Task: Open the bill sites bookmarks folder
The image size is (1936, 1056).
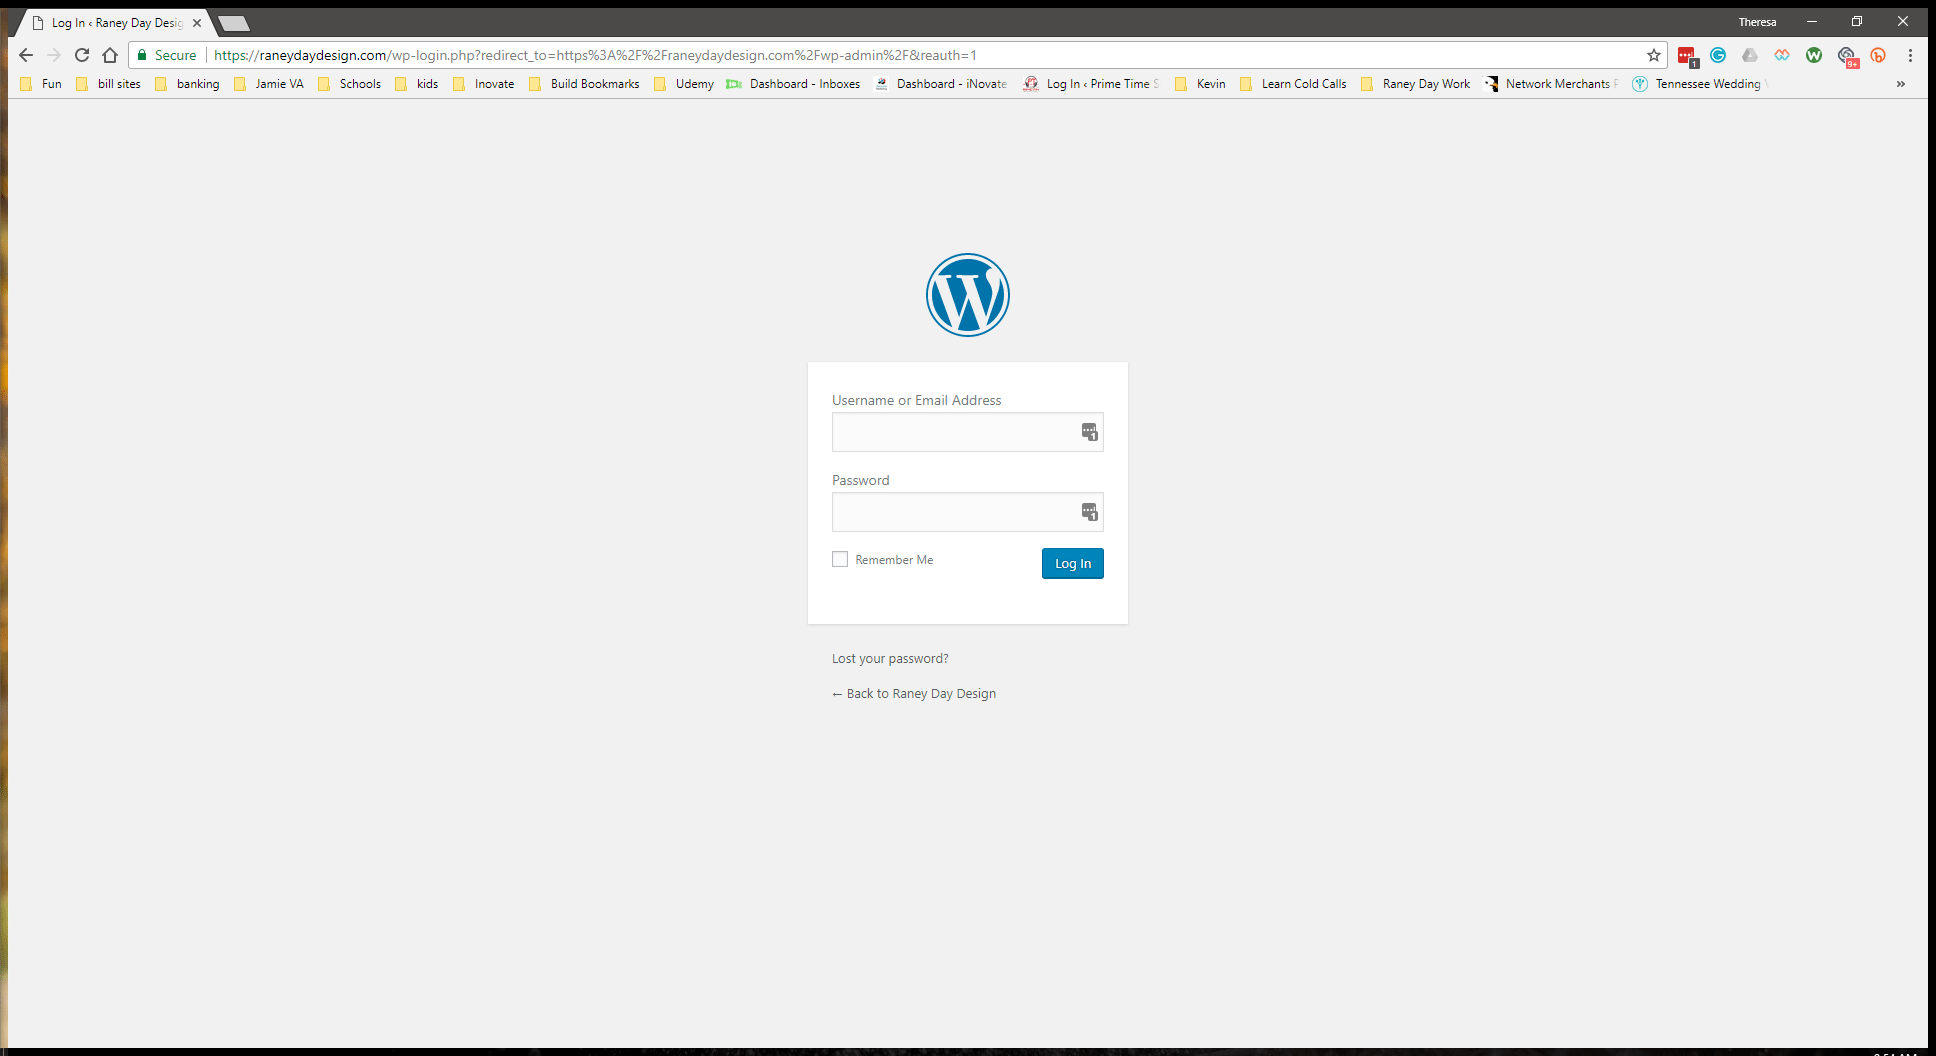Action: 108,84
